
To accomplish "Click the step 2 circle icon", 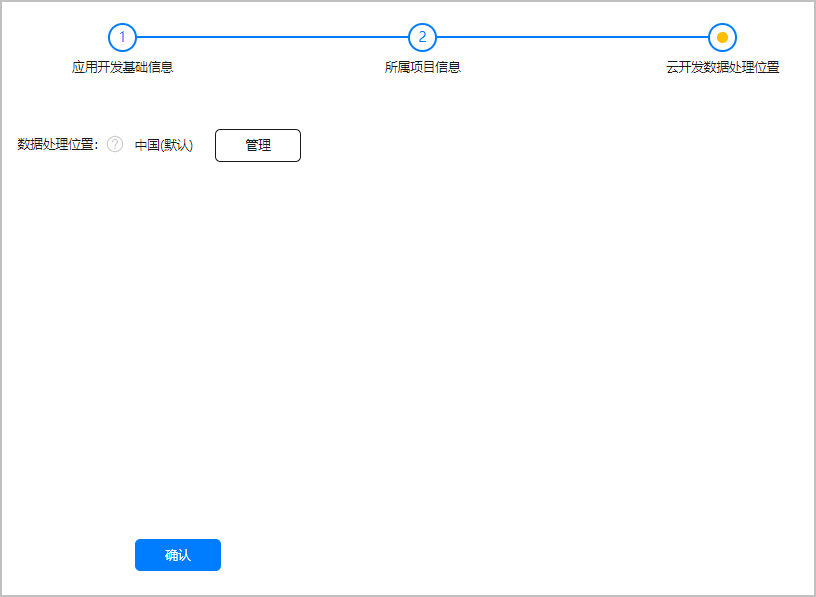I will [422, 37].
